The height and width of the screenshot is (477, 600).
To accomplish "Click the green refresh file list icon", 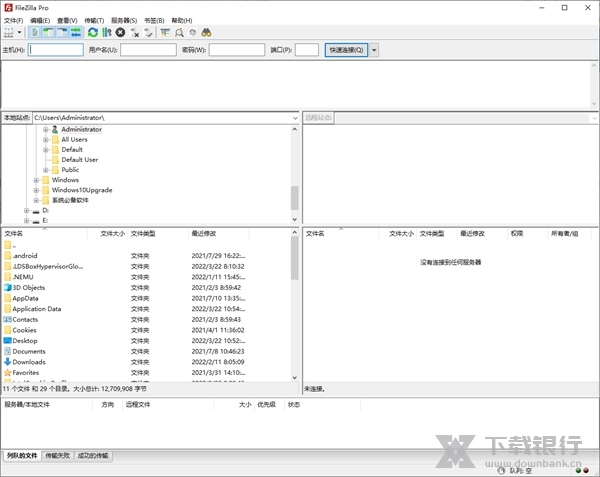I will pos(93,33).
